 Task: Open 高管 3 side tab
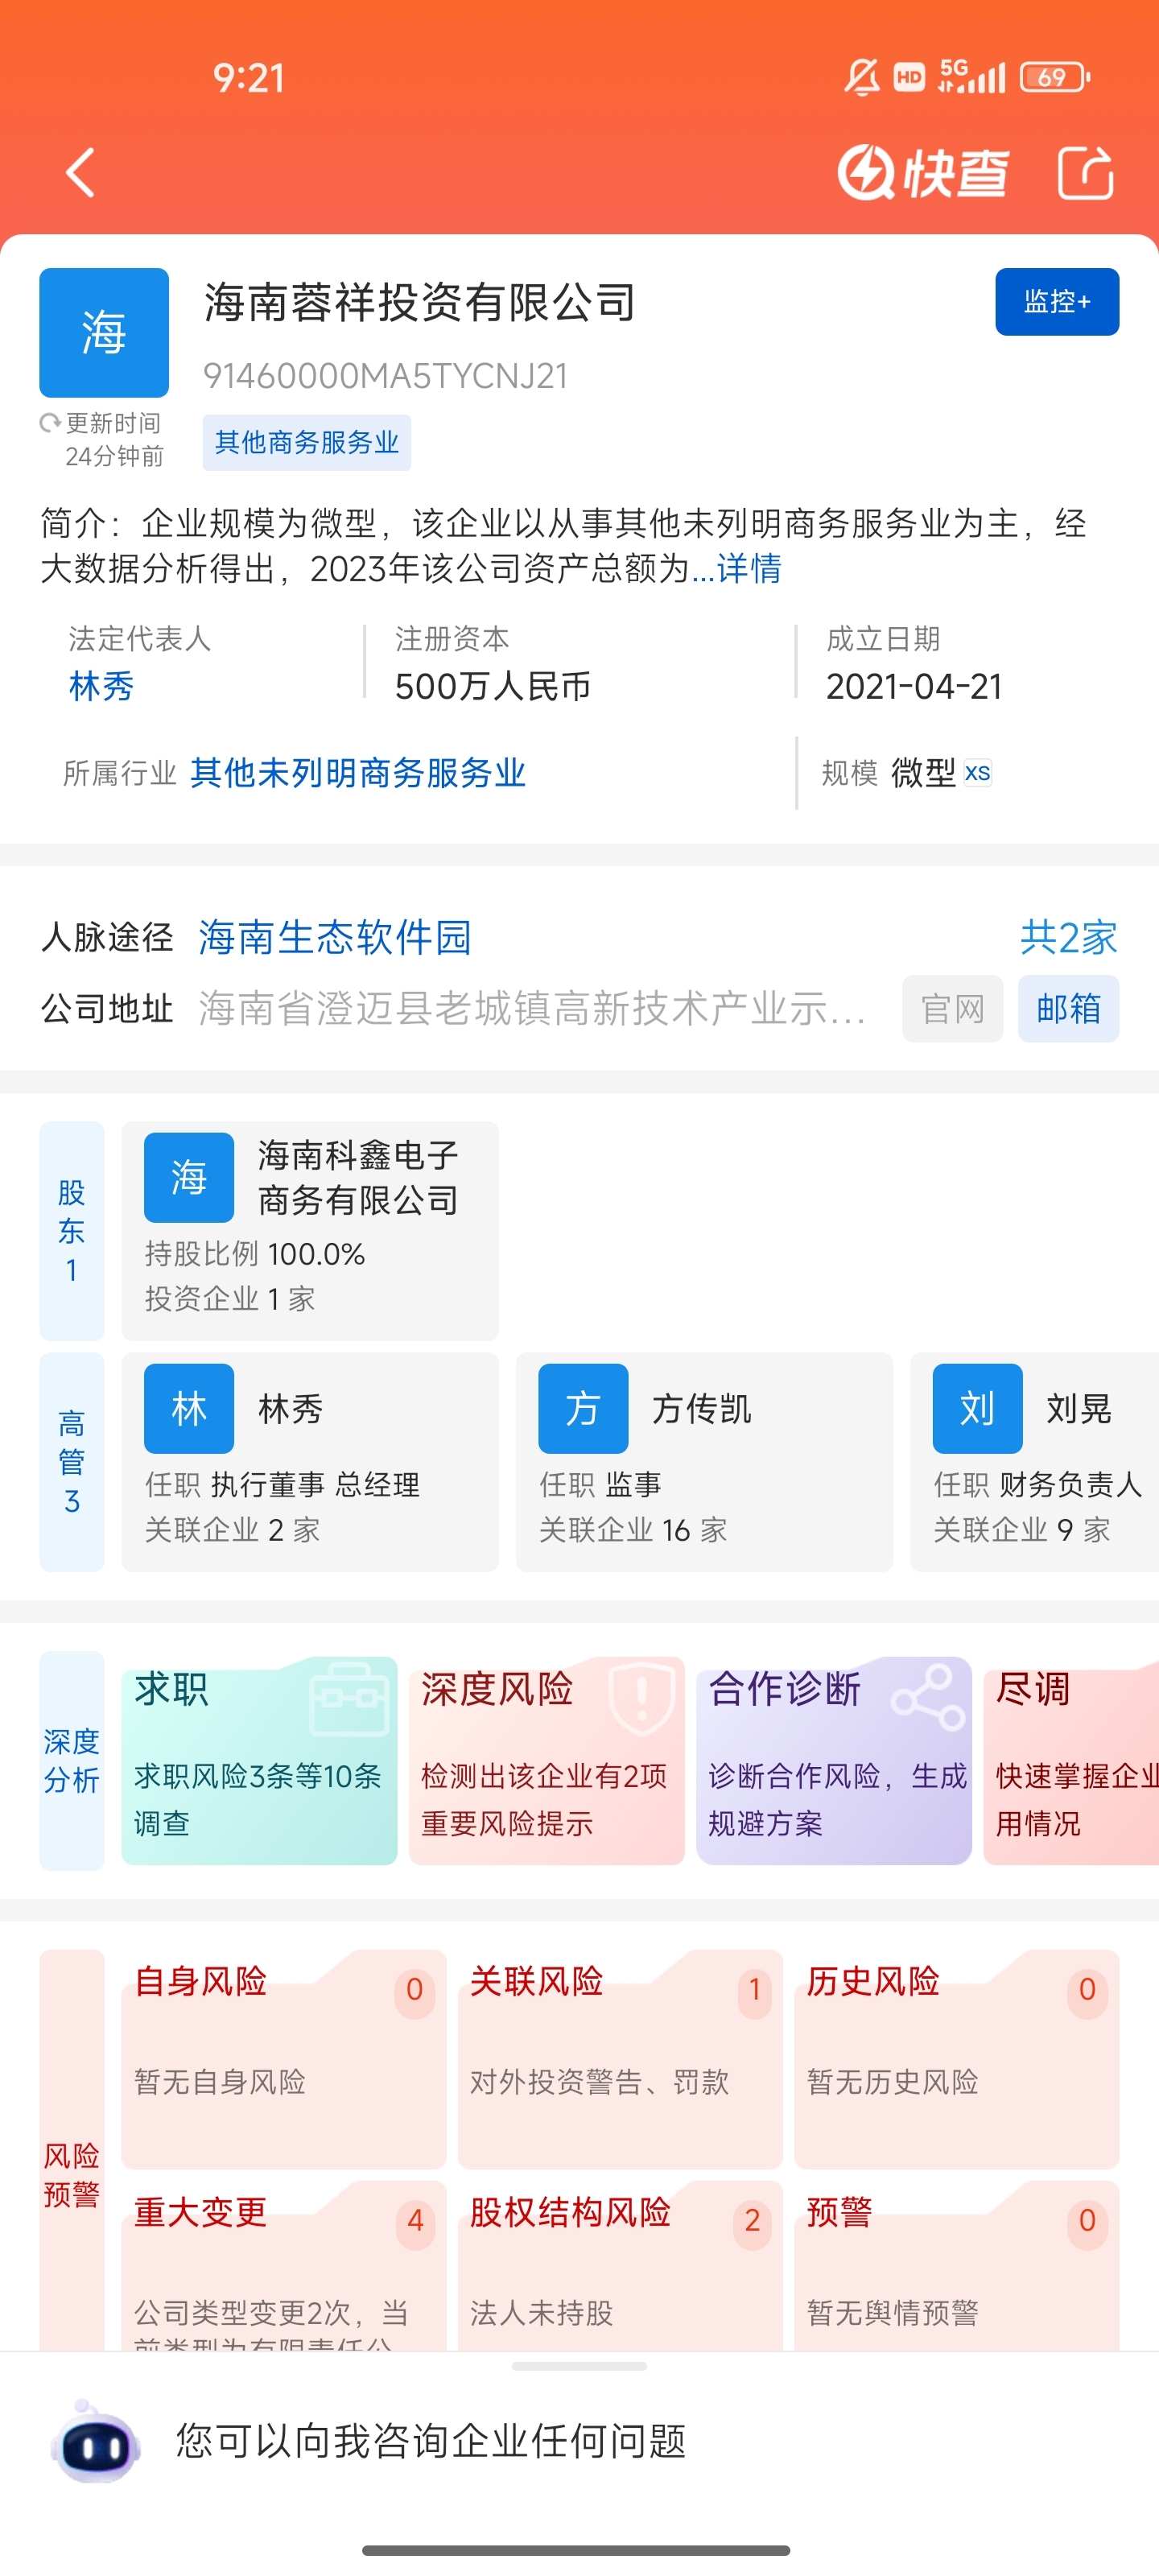pyautogui.click(x=72, y=1462)
